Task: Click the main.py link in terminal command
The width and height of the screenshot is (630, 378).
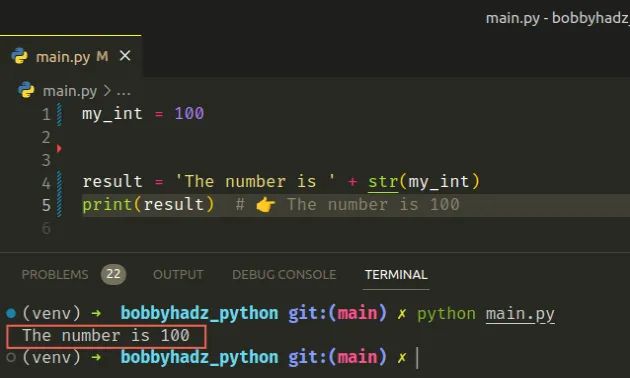Action: coord(520,314)
